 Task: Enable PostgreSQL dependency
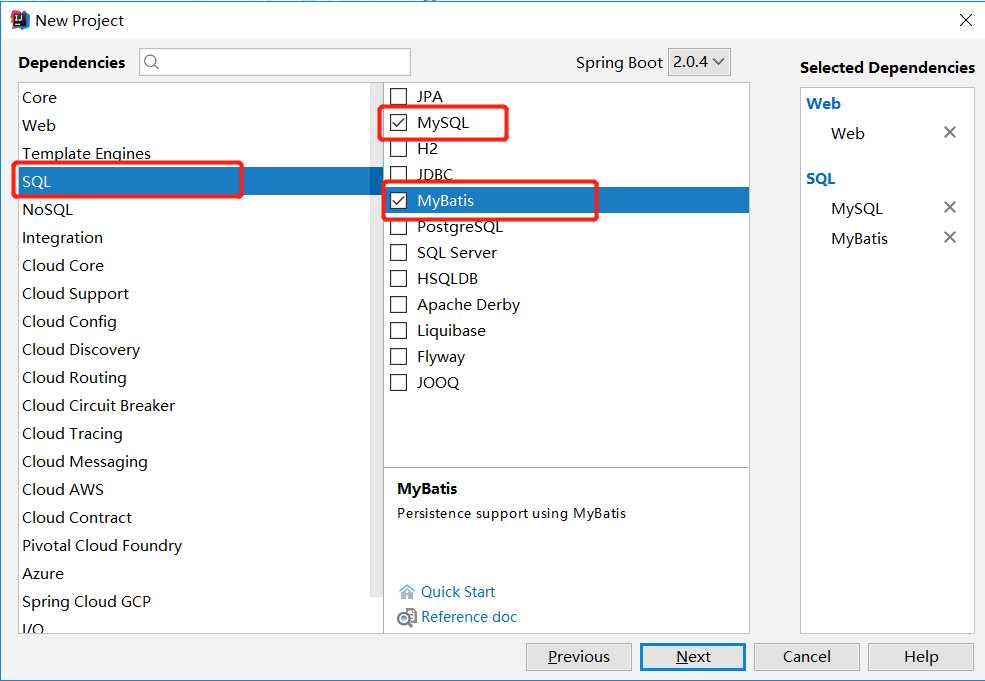[398, 227]
